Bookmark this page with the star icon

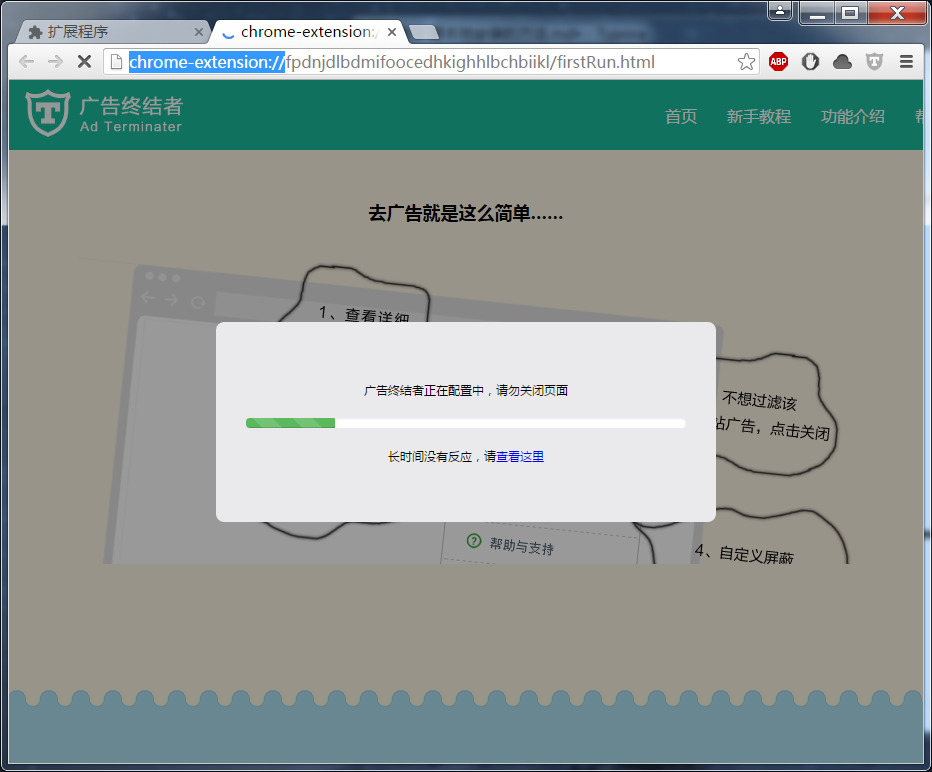pos(746,62)
